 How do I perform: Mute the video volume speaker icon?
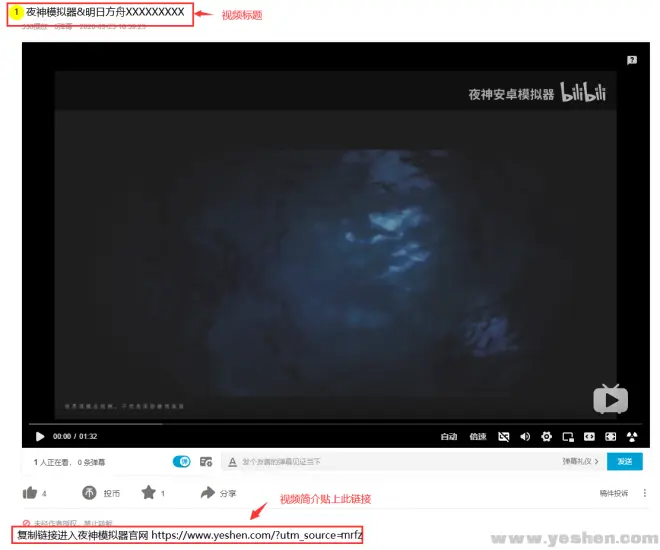(x=525, y=437)
